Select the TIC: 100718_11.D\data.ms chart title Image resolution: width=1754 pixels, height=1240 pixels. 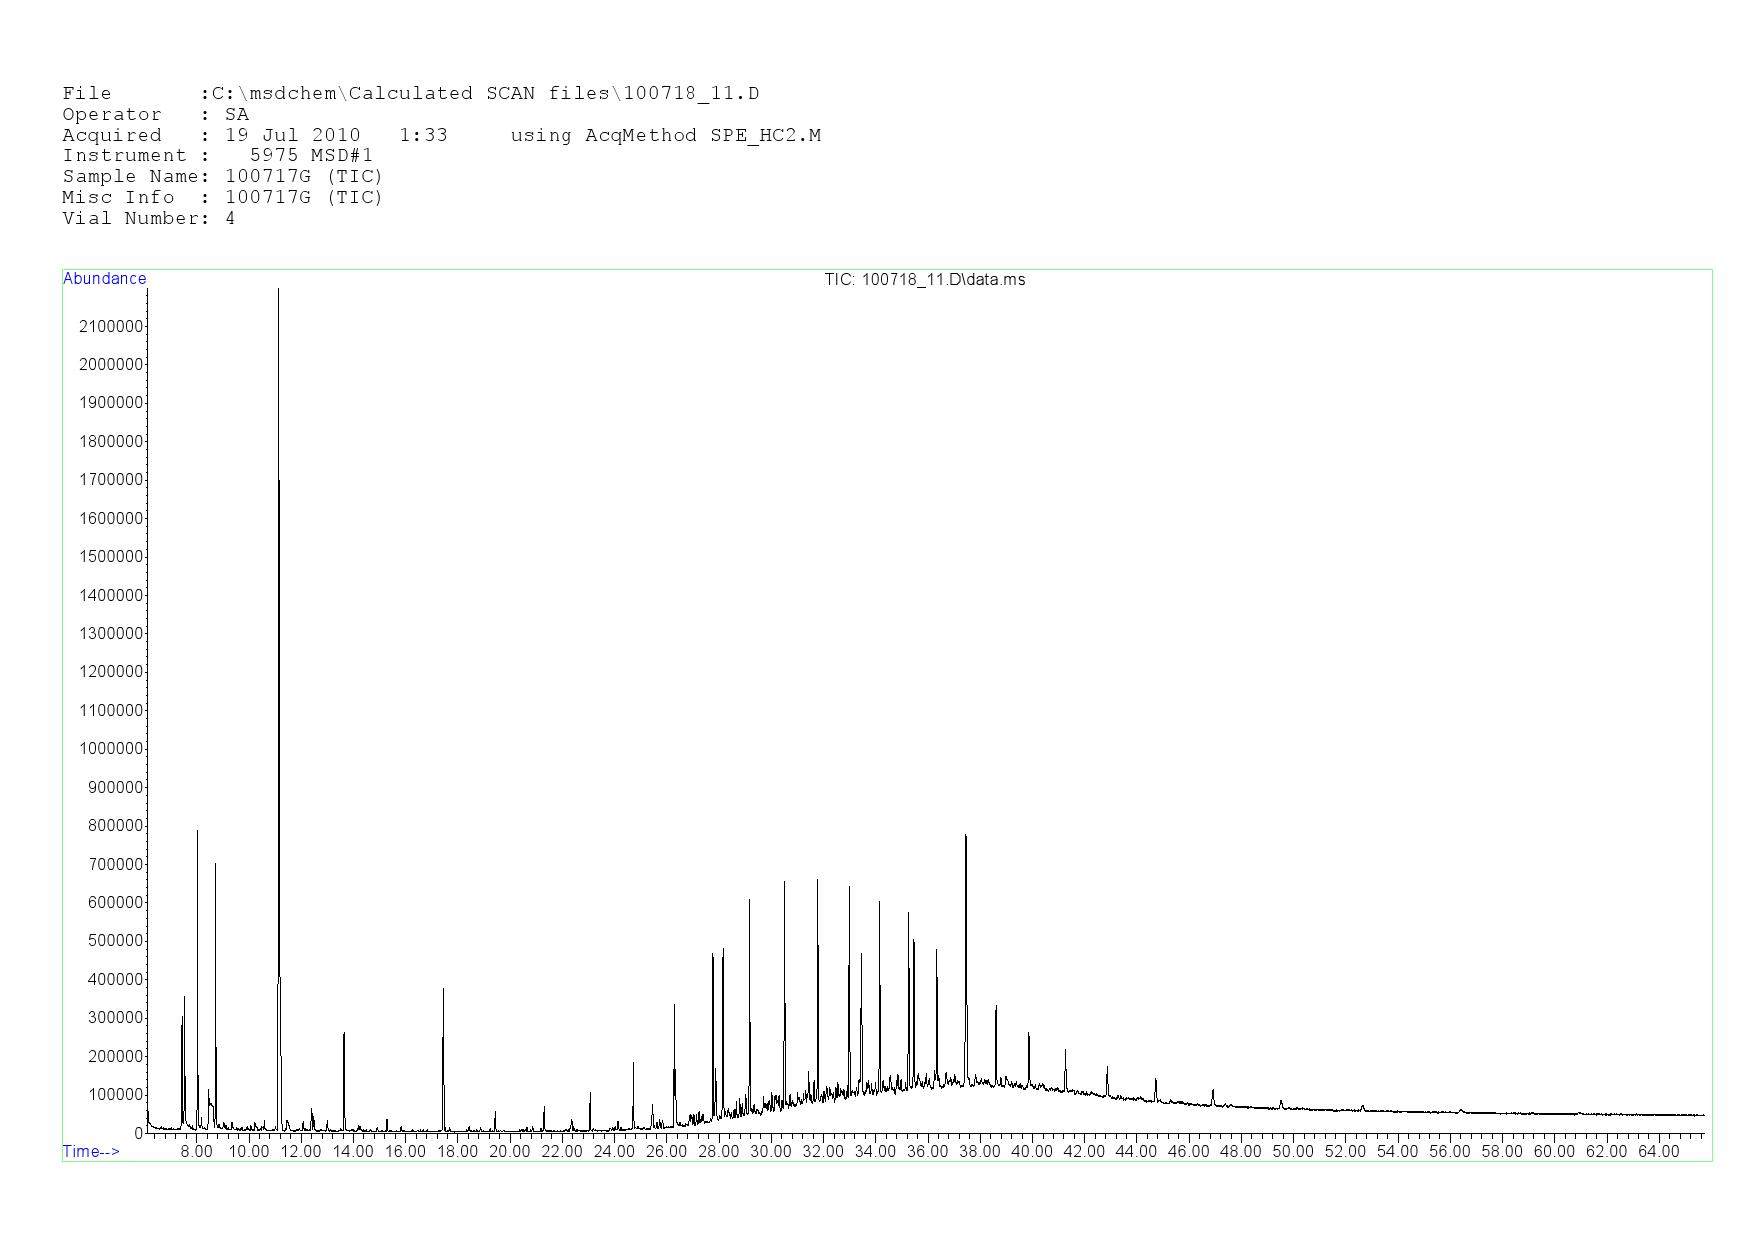(x=924, y=280)
